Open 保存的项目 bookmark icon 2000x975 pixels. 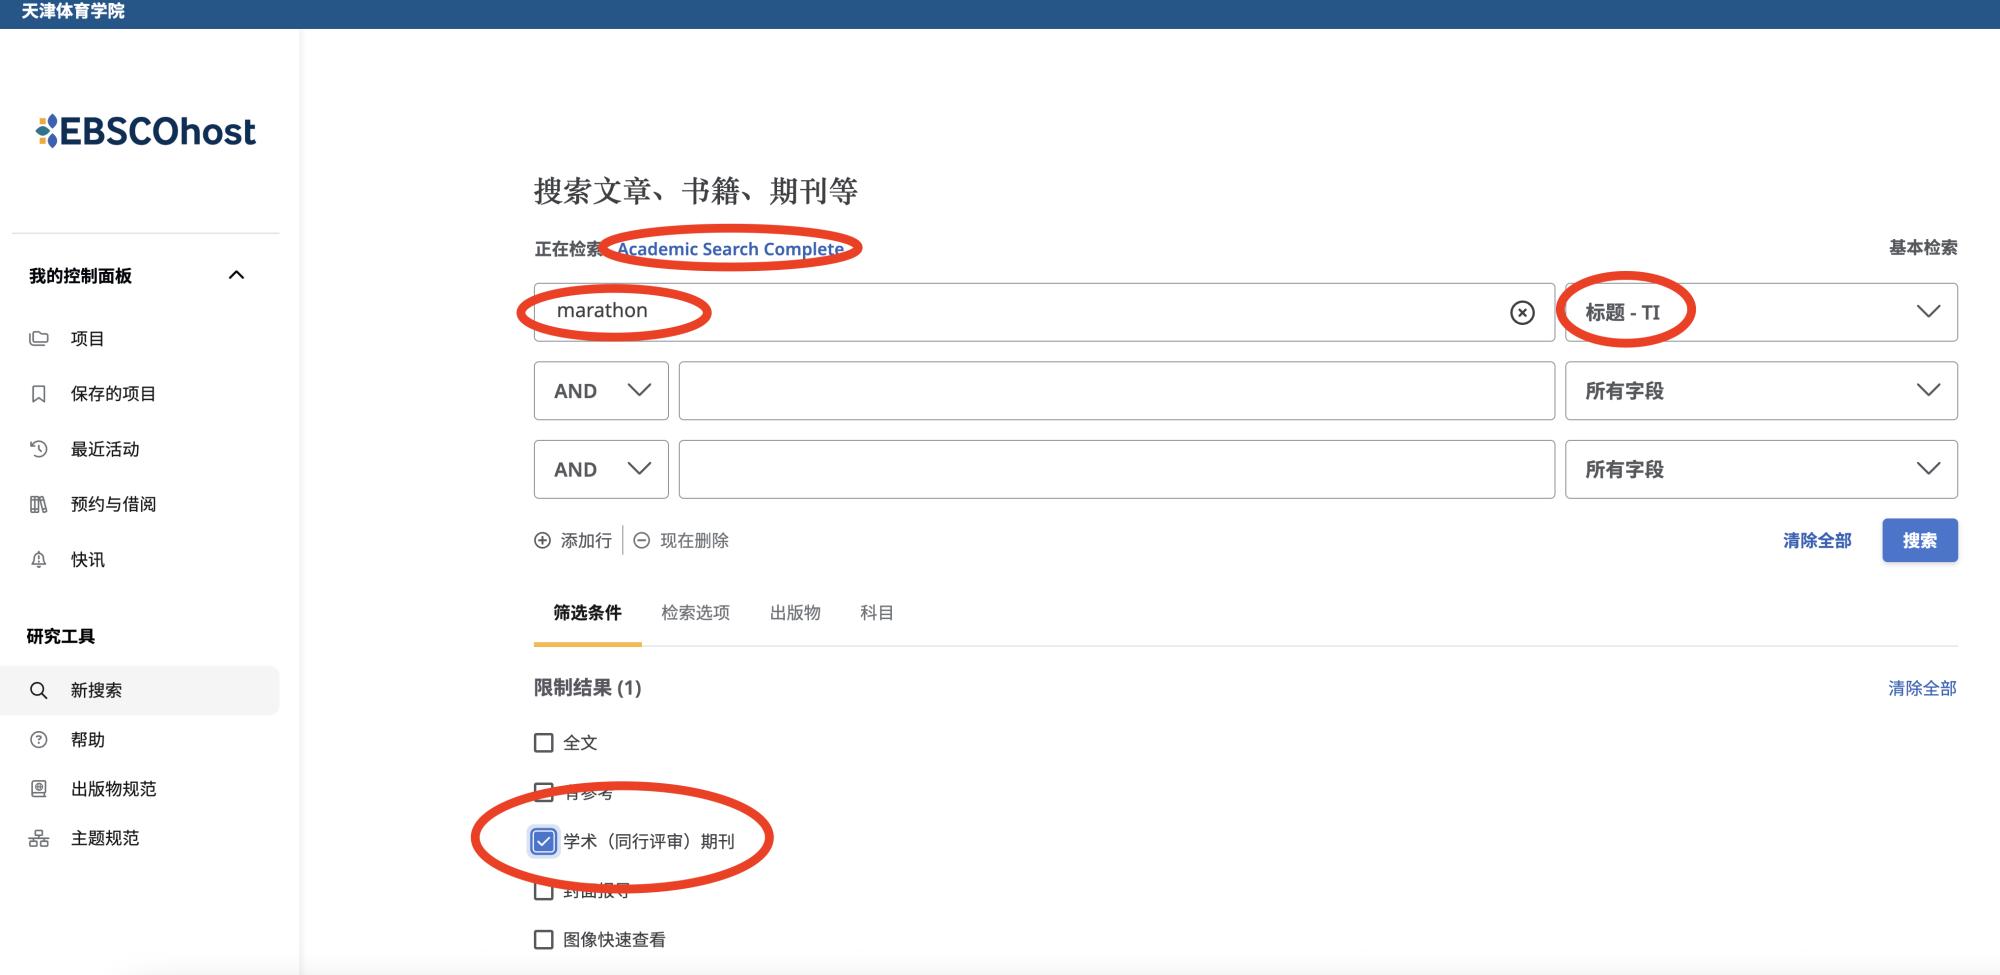pos(39,394)
